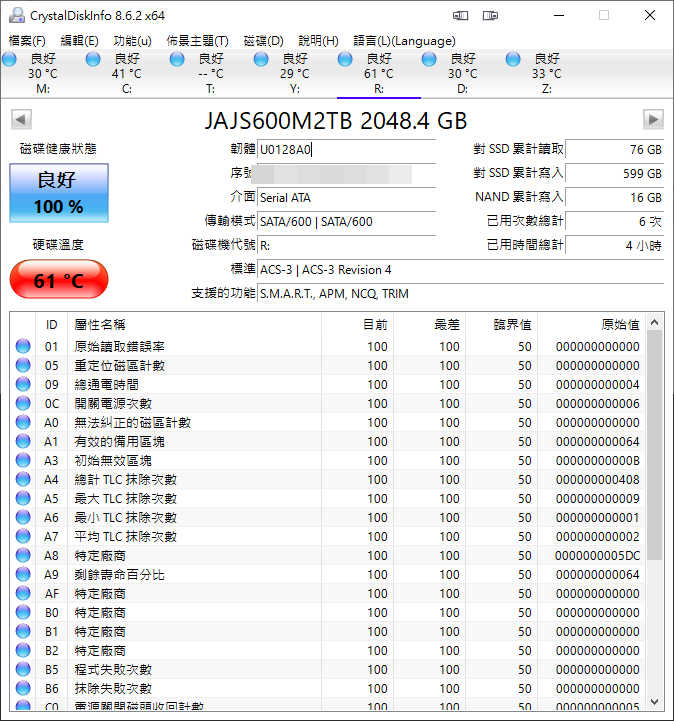Screen dimensions: 674x721
Task: Click the status orb of attribute A0
Action: click(23, 423)
